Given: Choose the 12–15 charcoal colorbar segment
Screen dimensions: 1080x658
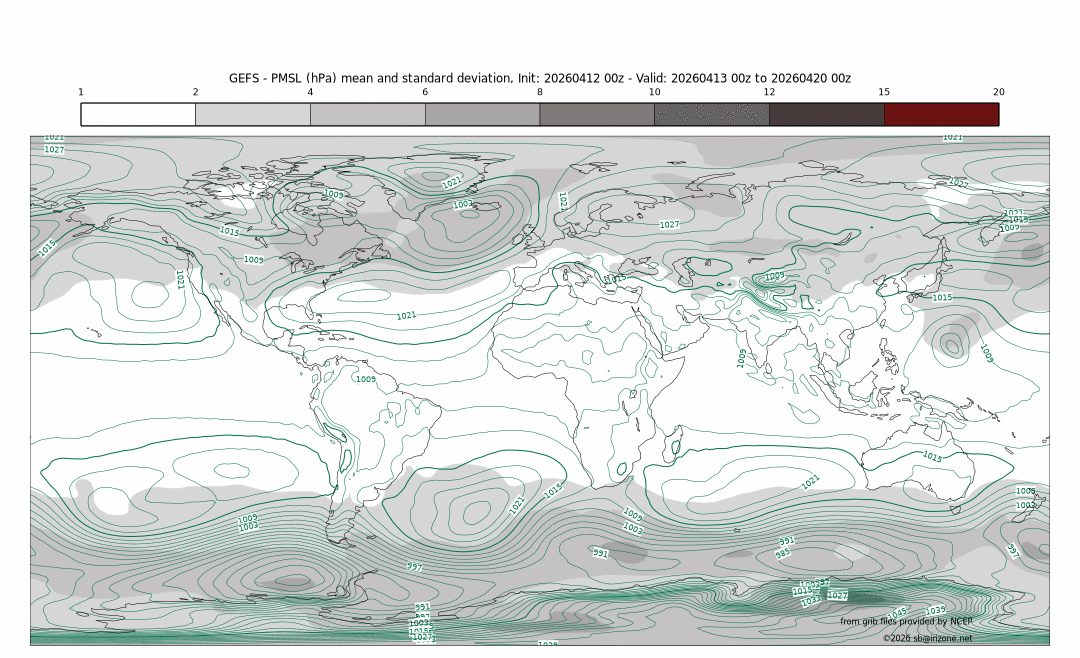Looking at the screenshot, I should [827, 114].
